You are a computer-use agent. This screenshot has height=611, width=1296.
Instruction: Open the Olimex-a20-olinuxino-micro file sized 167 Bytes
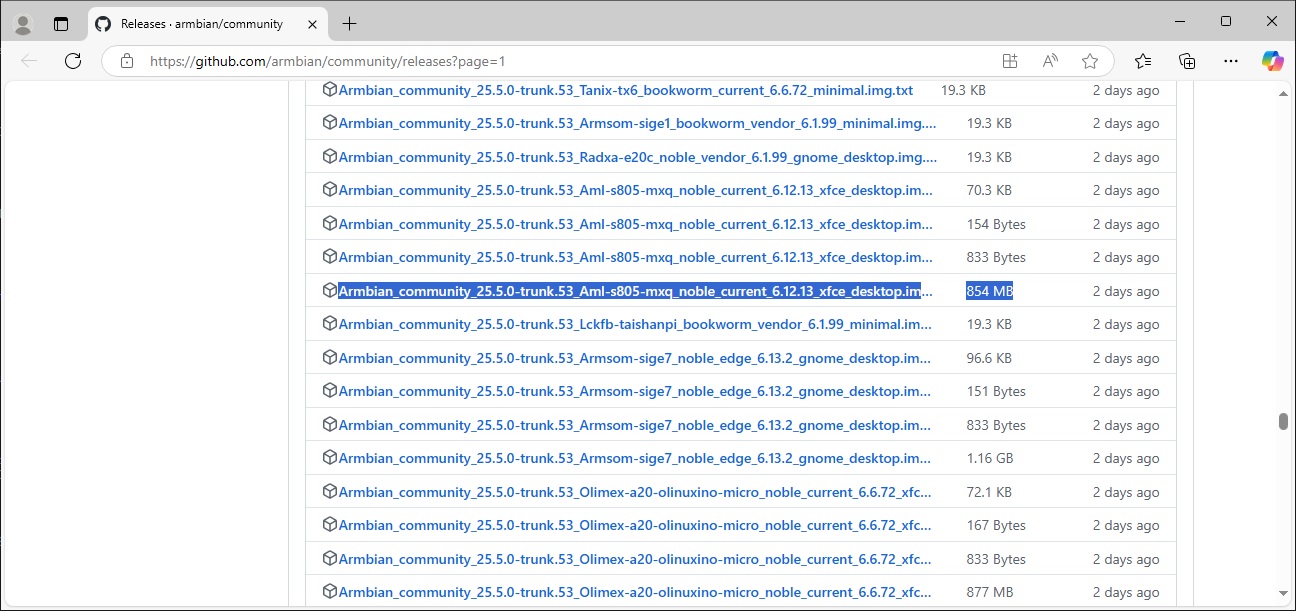tap(636, 525)
